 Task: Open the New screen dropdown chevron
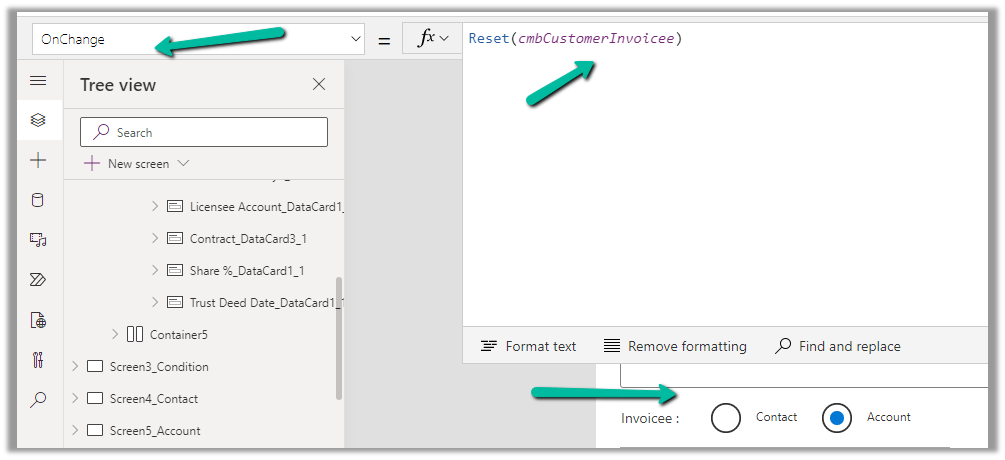point(183,163)
